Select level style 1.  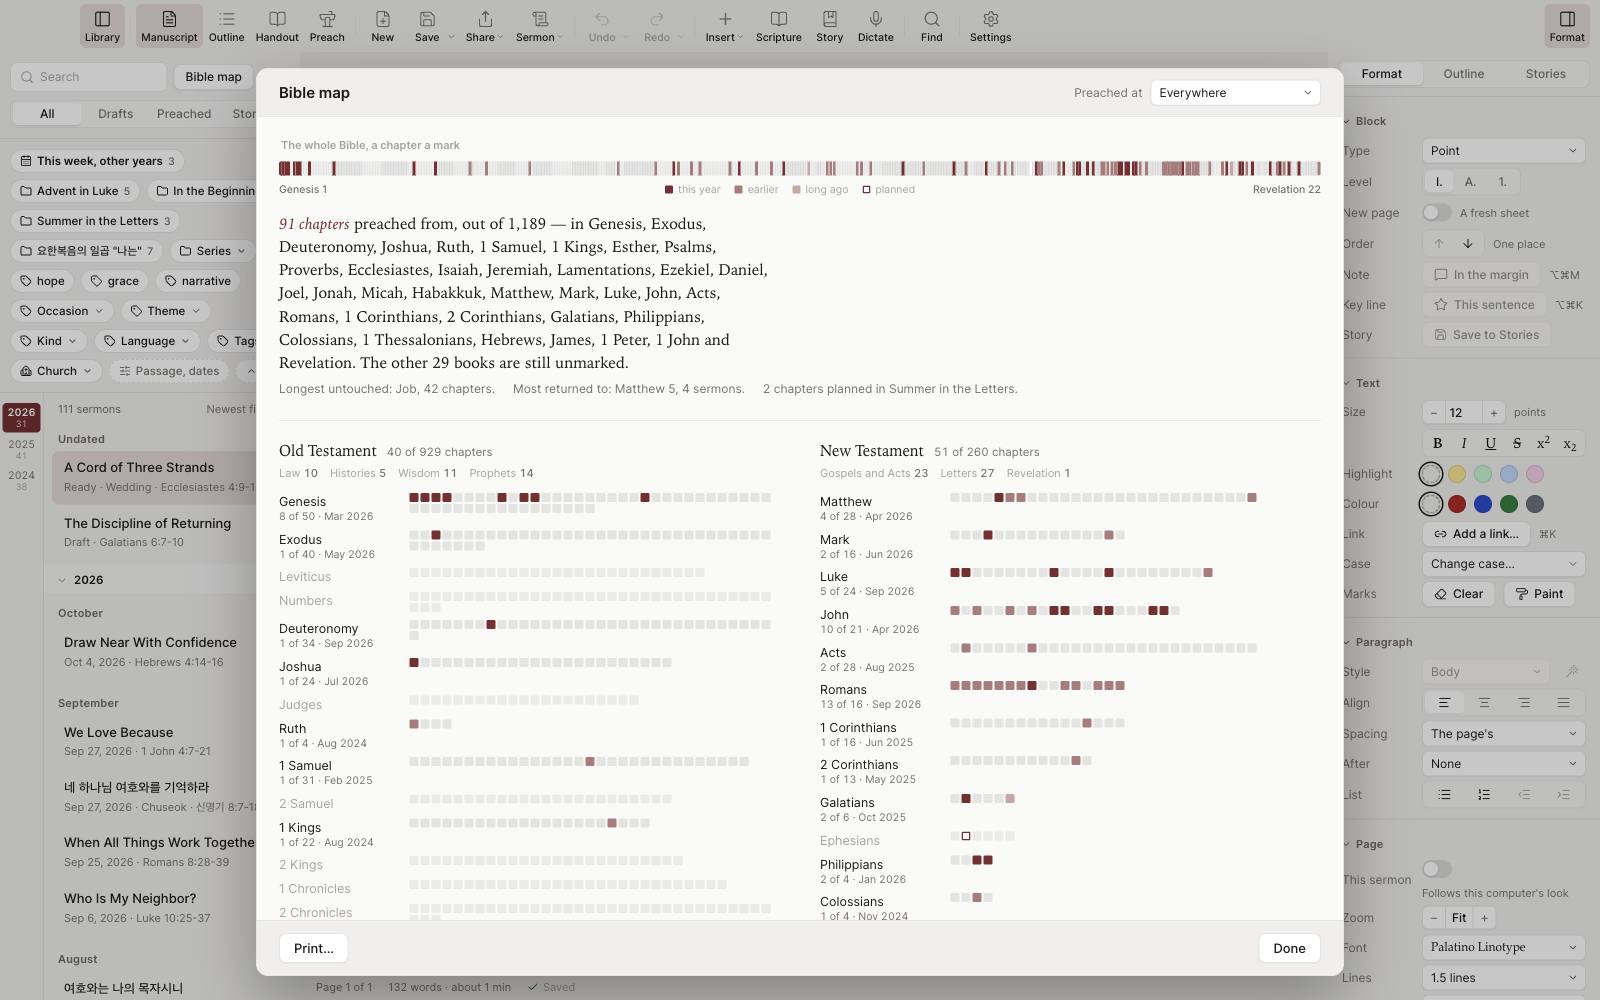[1502, 182]
